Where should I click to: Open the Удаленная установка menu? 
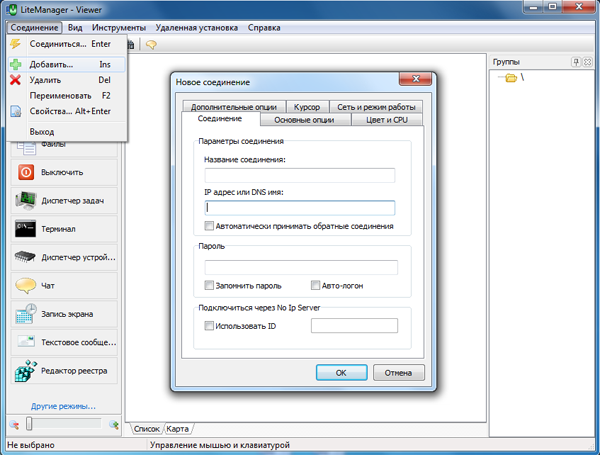[197, 28]
